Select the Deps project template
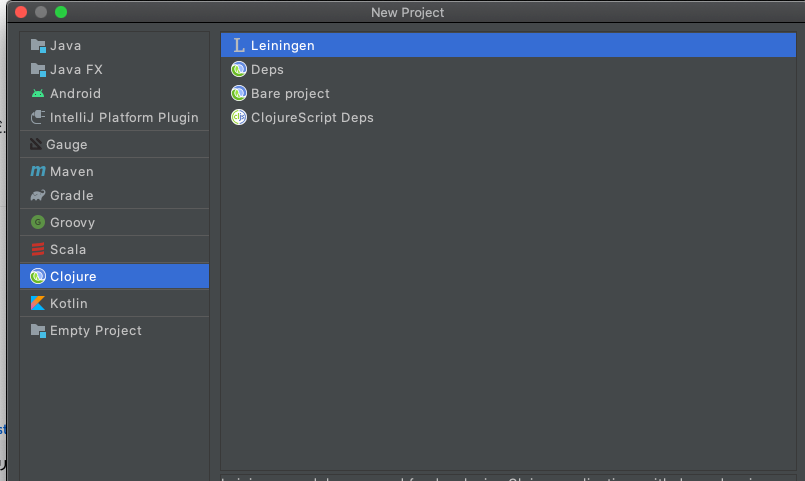 click(267, 69)
